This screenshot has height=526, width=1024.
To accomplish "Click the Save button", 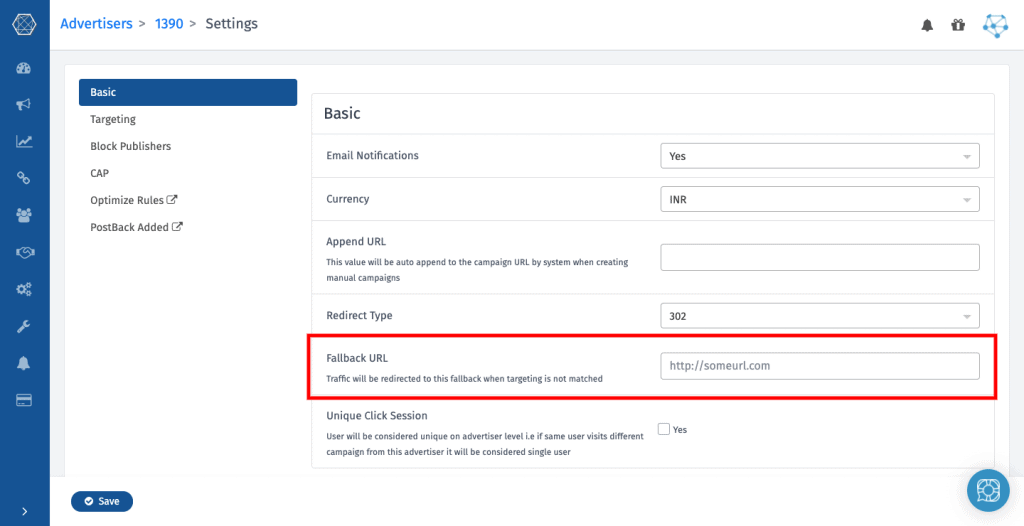I will (102, 501).
